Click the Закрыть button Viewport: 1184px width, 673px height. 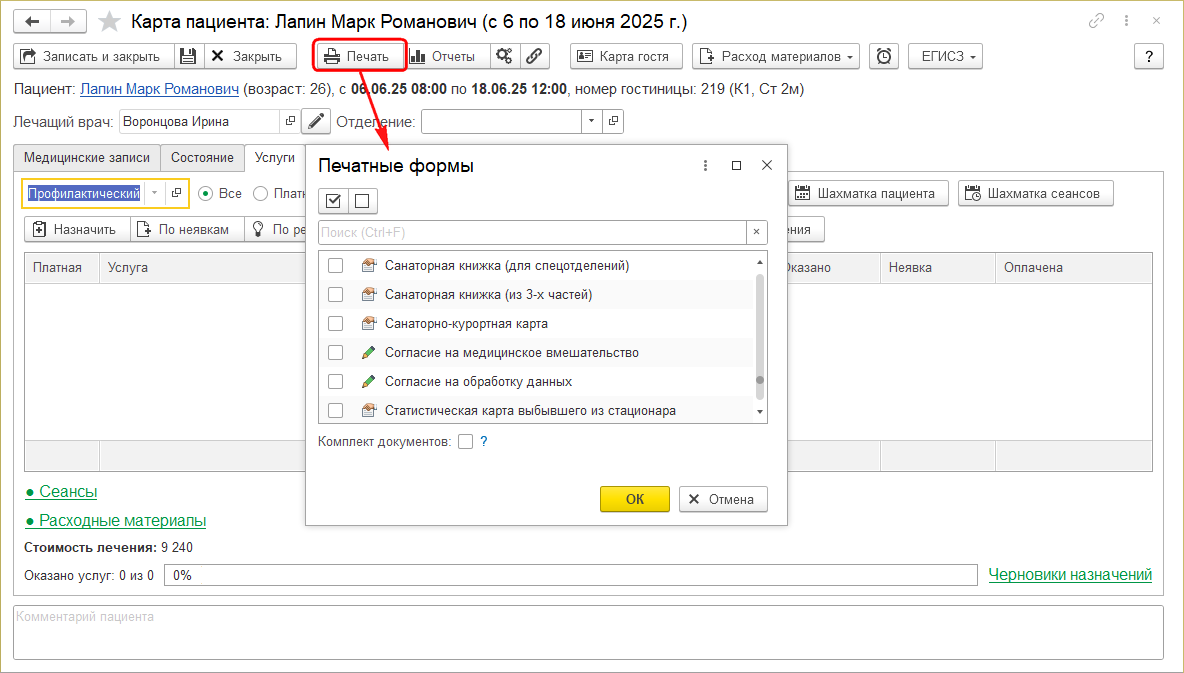pos(249,56)
